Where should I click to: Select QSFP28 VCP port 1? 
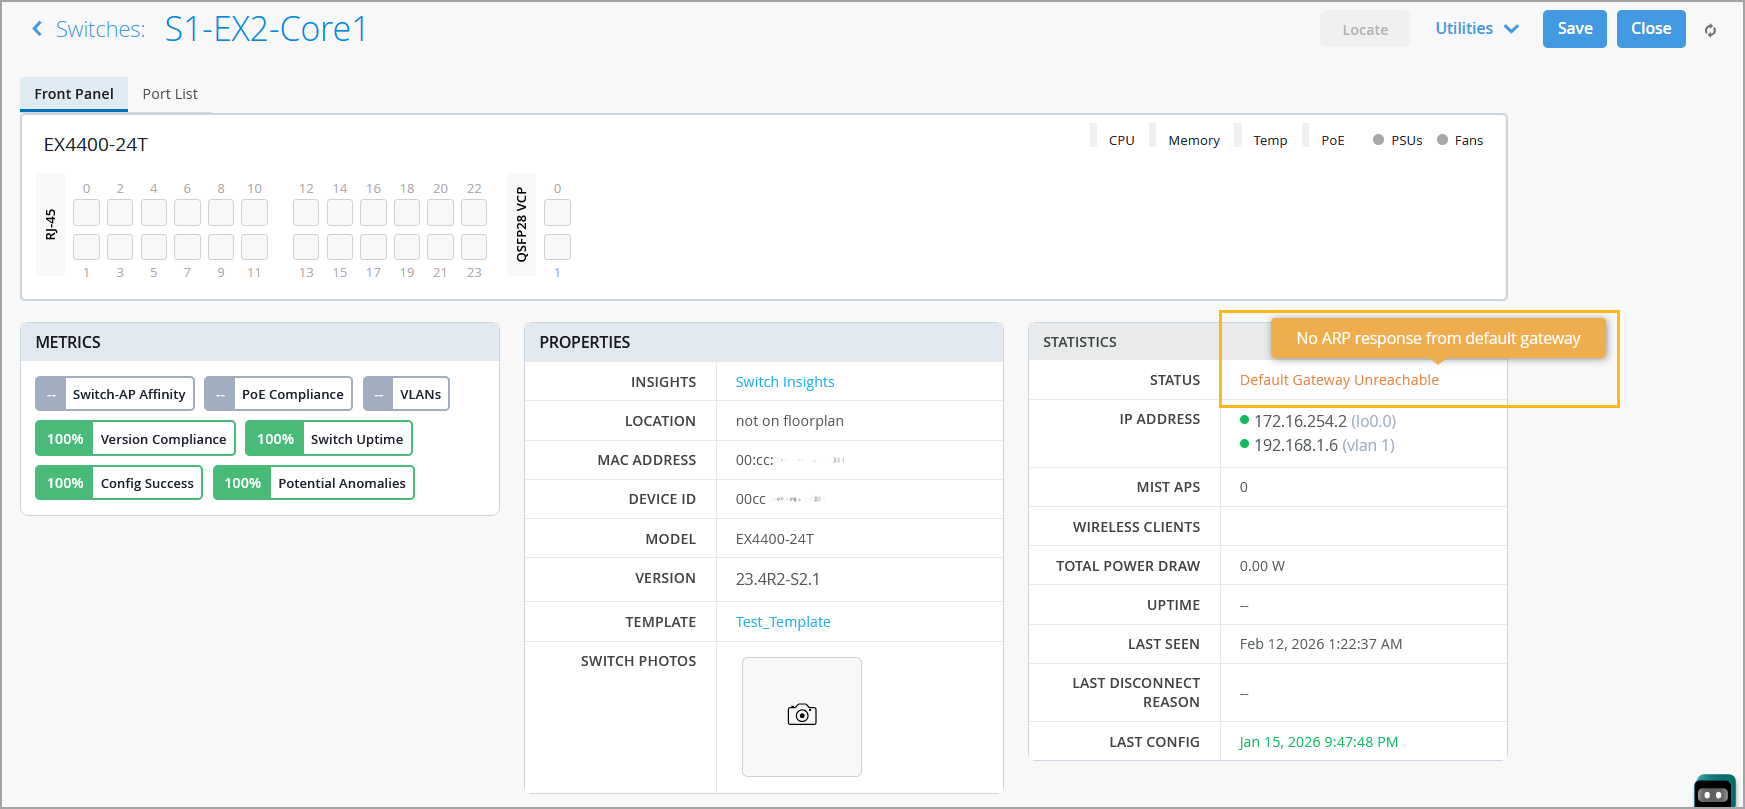[x=557, y=246]
